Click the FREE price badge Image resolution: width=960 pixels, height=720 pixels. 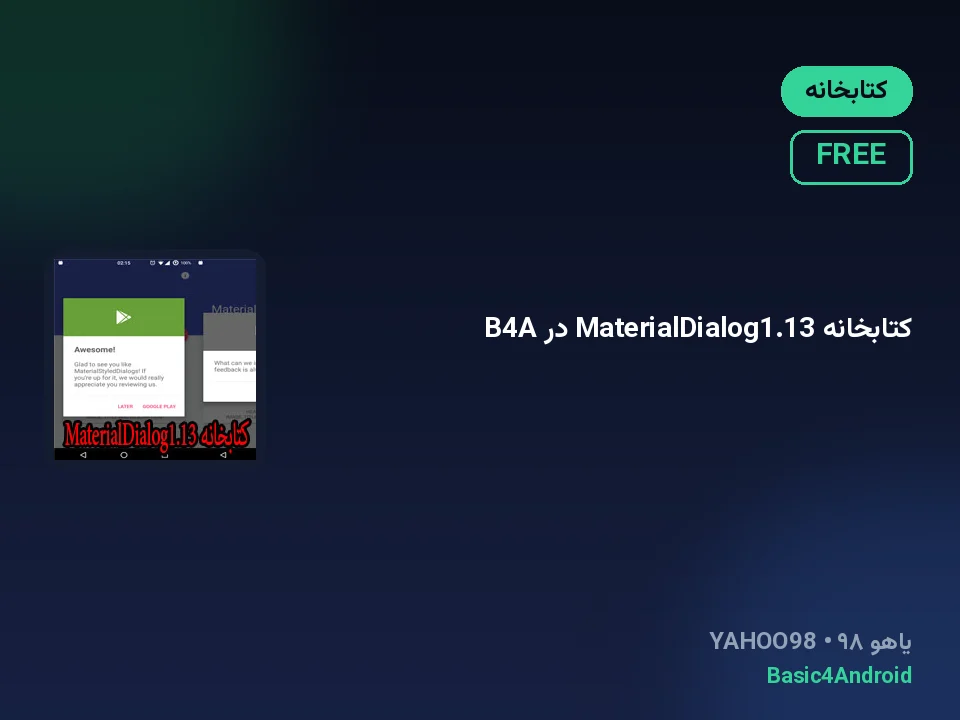pyautogui.click(x=851, y=157)
